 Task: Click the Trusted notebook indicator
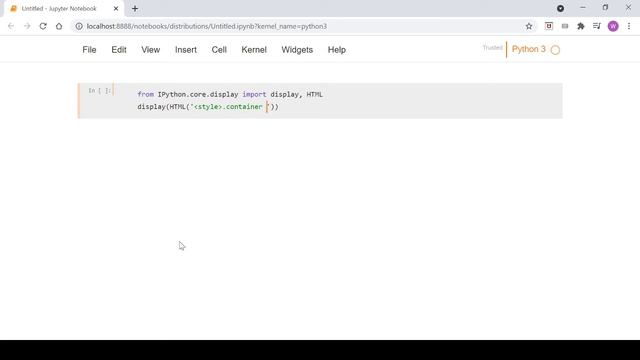(x=492, y=48)
